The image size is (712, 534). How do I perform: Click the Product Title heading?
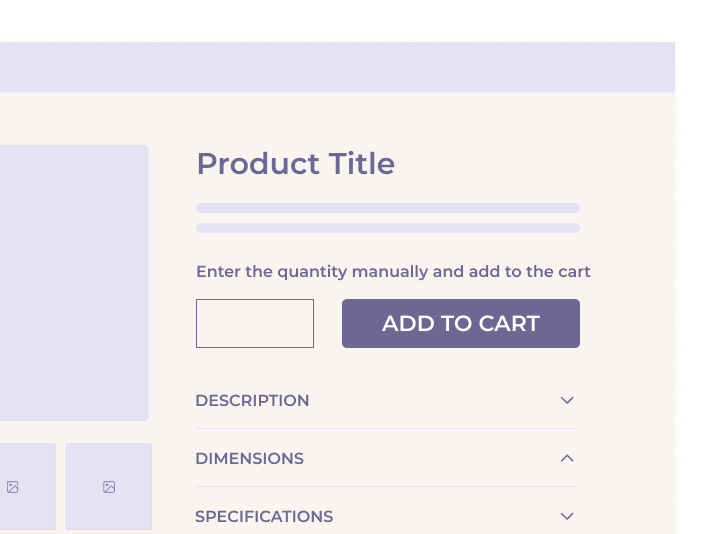(x=295, y=163)
